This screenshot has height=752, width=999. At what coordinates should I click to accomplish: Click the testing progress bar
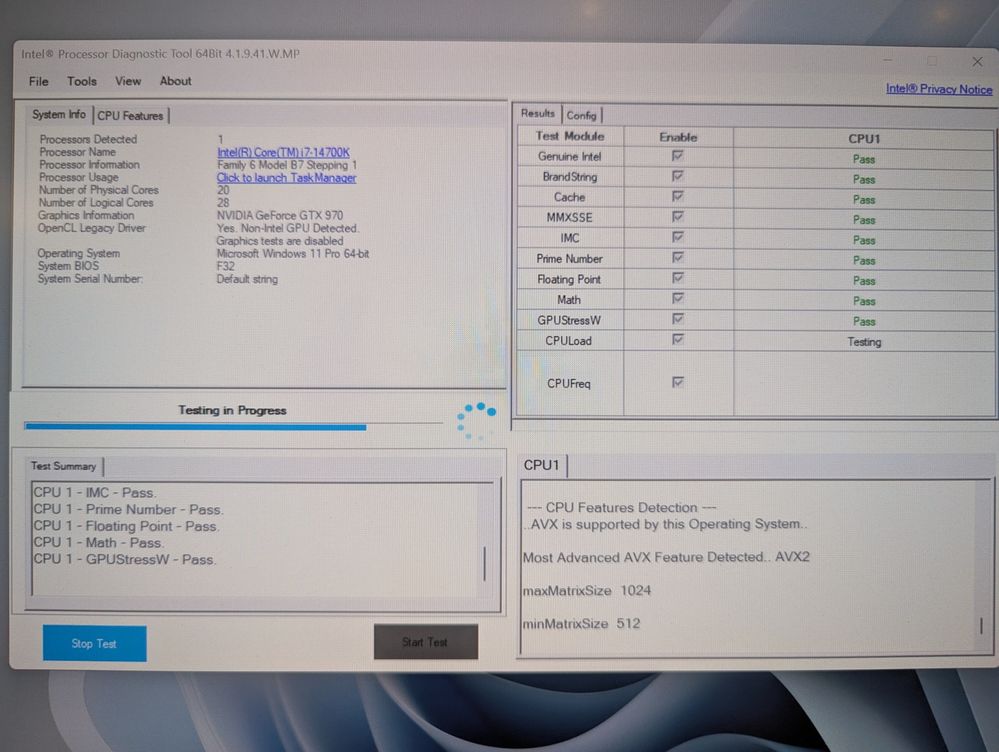(232, 427)
